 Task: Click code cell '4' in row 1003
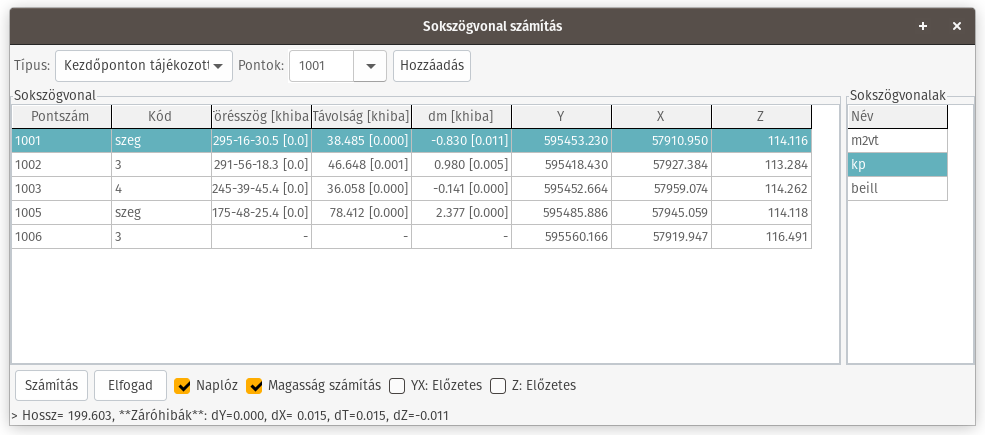[161, 189]
